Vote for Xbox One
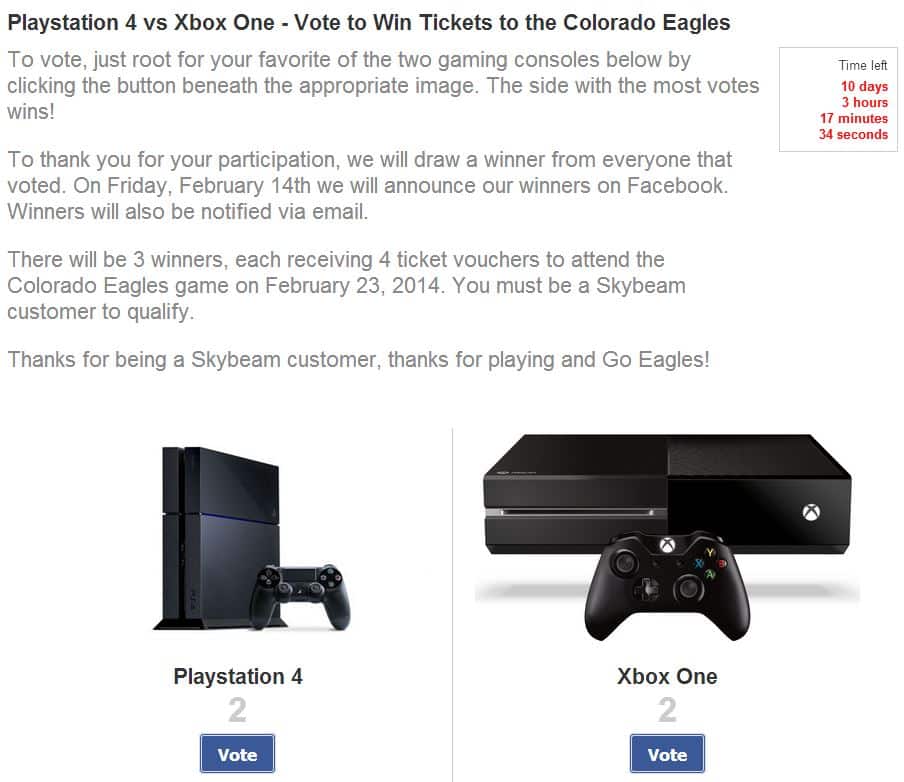Screen dimensions: 904x782 [667, 753]
